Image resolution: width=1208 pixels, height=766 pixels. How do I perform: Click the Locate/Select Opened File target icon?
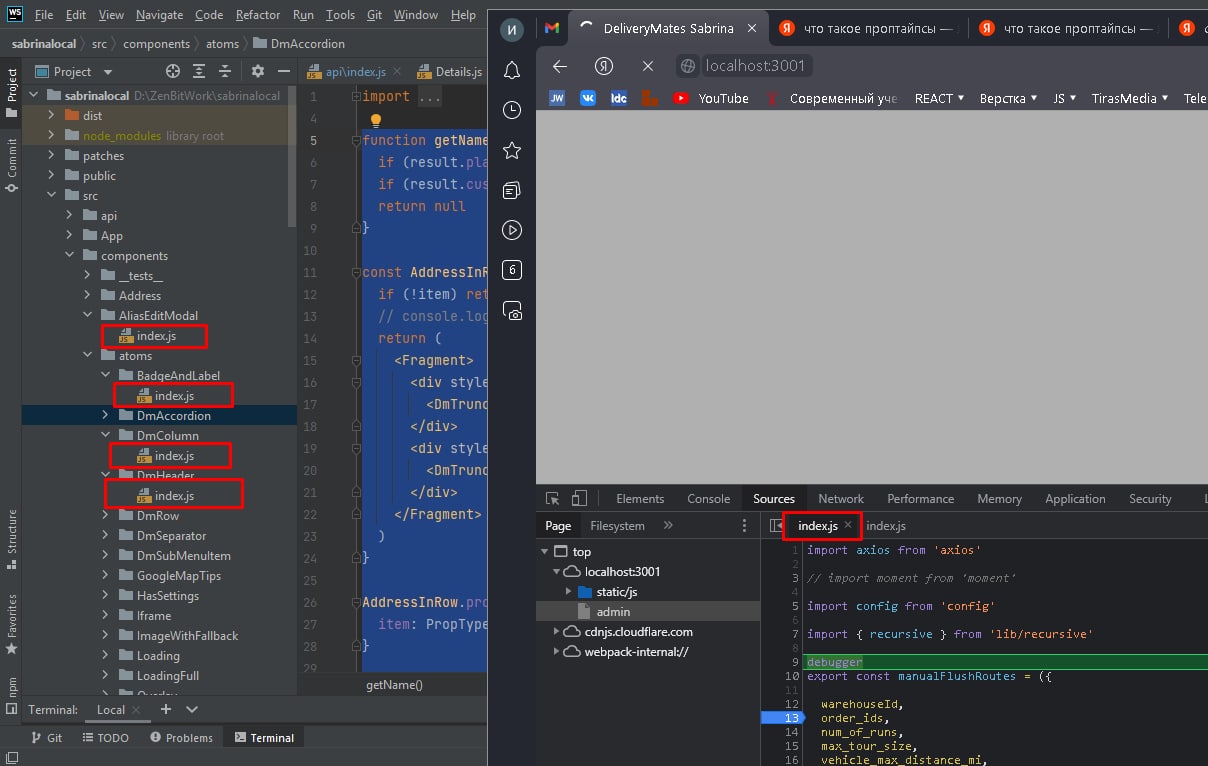point(173,71)
